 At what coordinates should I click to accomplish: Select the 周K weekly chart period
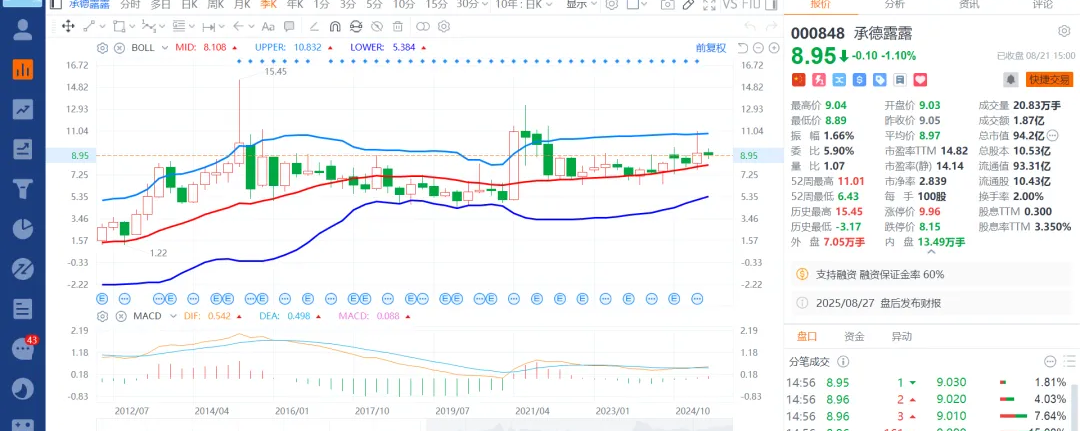pos(215,4)
